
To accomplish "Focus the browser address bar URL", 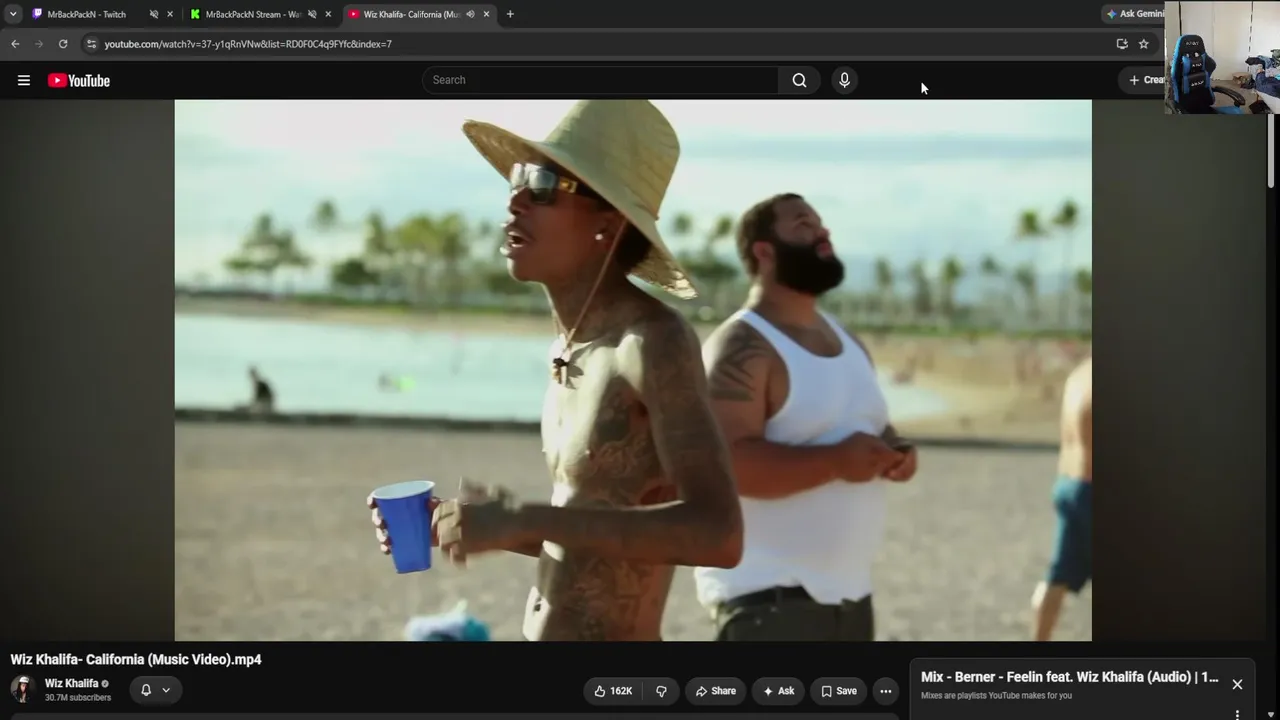I will point(248,44).
